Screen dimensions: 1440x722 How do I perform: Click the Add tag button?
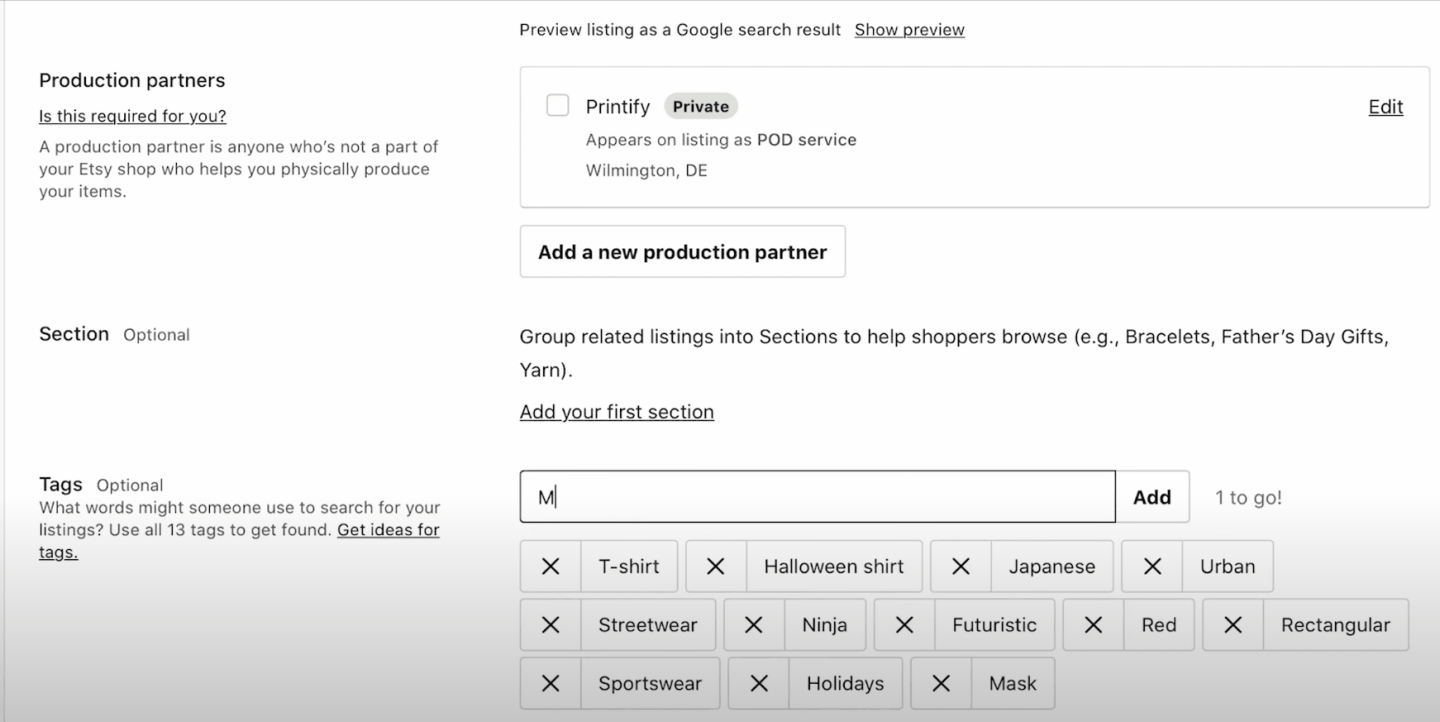tap(1152, 497)
